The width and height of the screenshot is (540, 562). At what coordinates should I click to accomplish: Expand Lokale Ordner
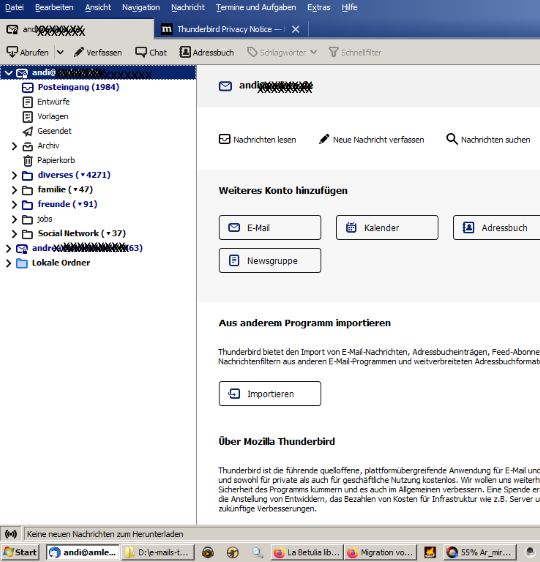tap(9, 263)
